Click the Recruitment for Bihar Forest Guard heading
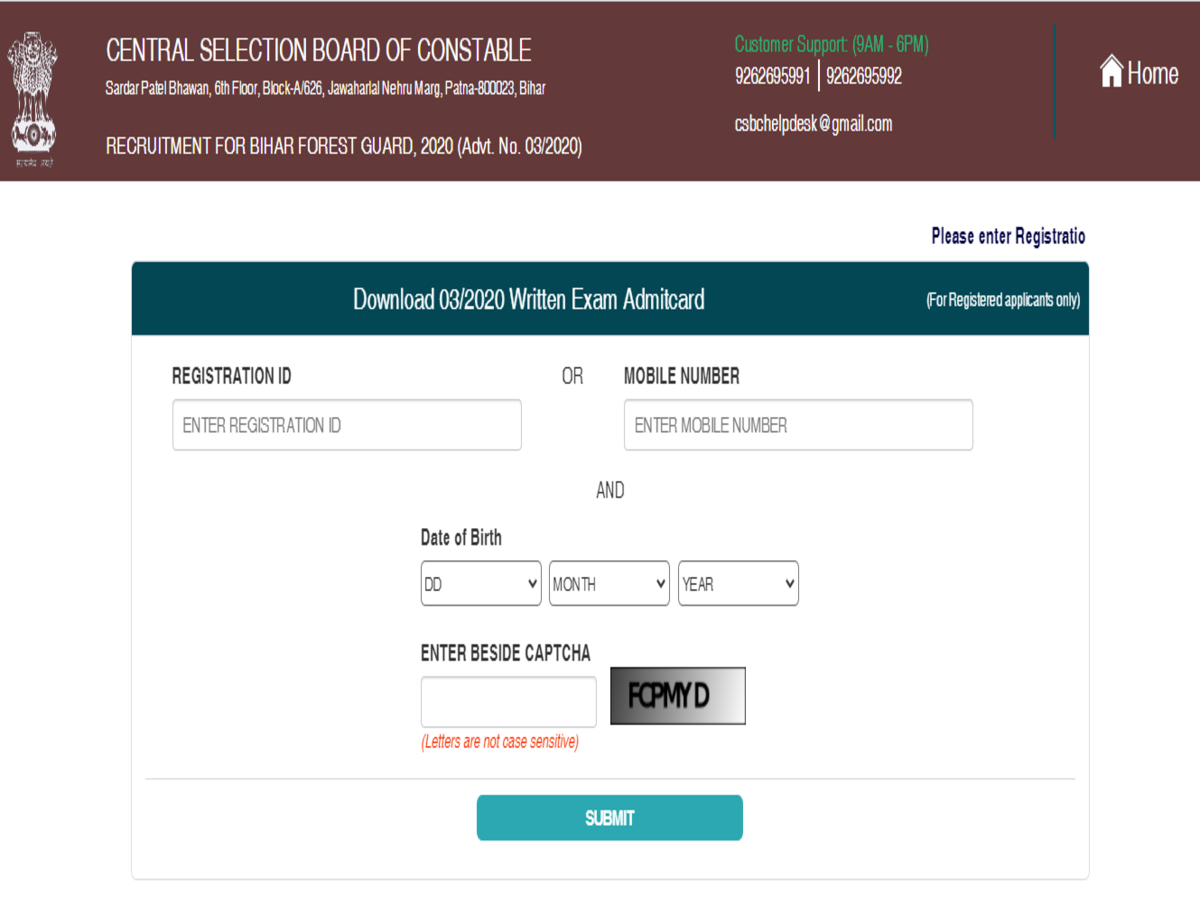This screenshot has width=1200, height=900. click(x=344, y=147)
